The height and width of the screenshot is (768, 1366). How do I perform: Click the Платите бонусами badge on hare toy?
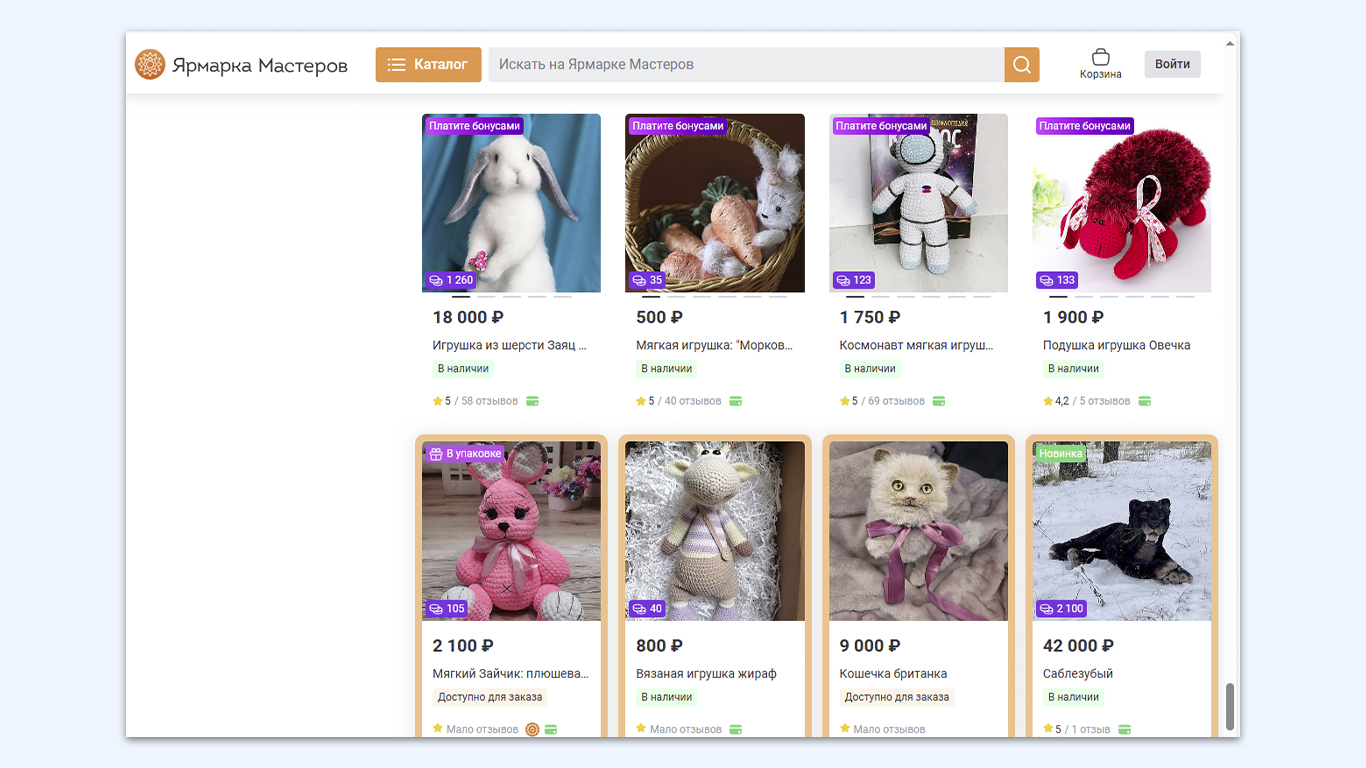tap(474, 126)
